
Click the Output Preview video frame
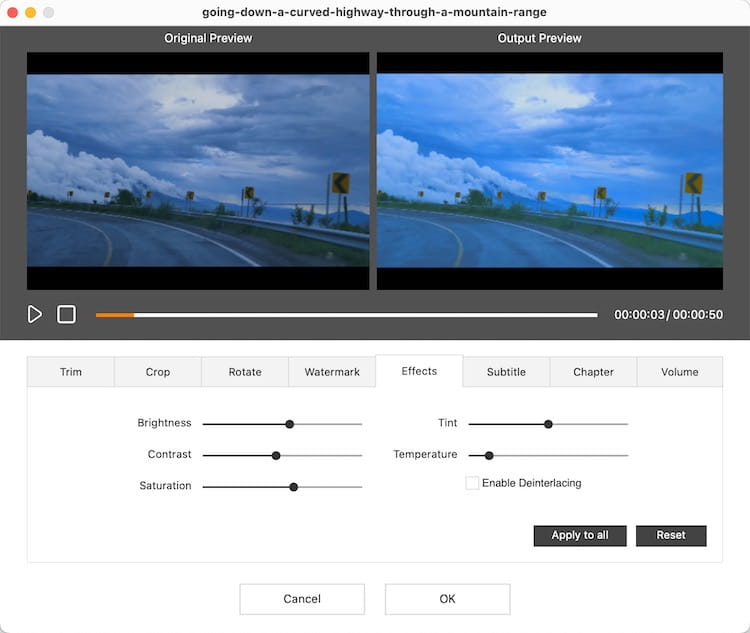pyautogui.click(x=550, y=171)
